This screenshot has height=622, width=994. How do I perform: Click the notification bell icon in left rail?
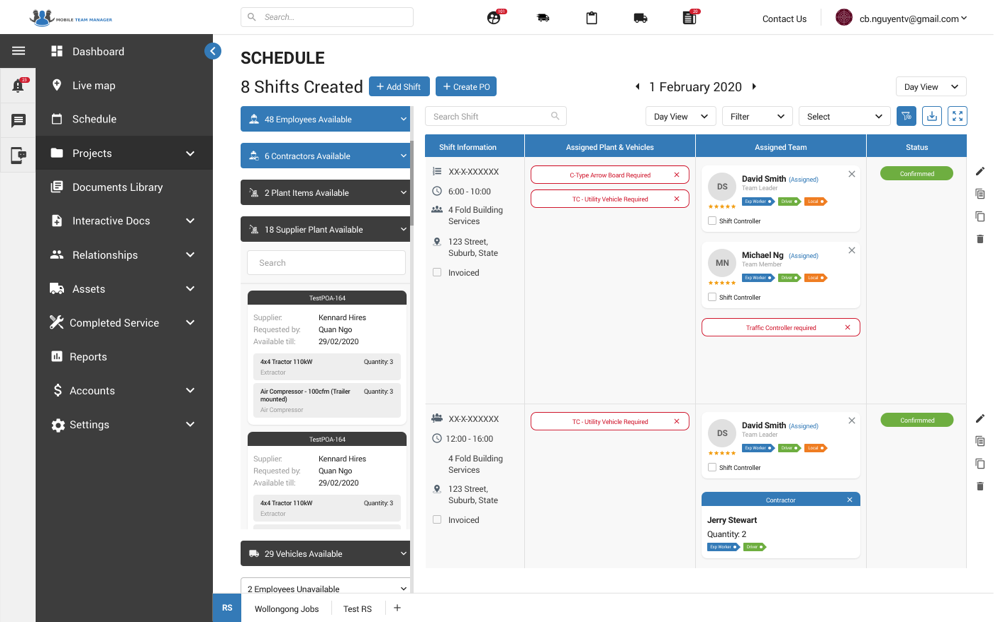coord(18,86)
